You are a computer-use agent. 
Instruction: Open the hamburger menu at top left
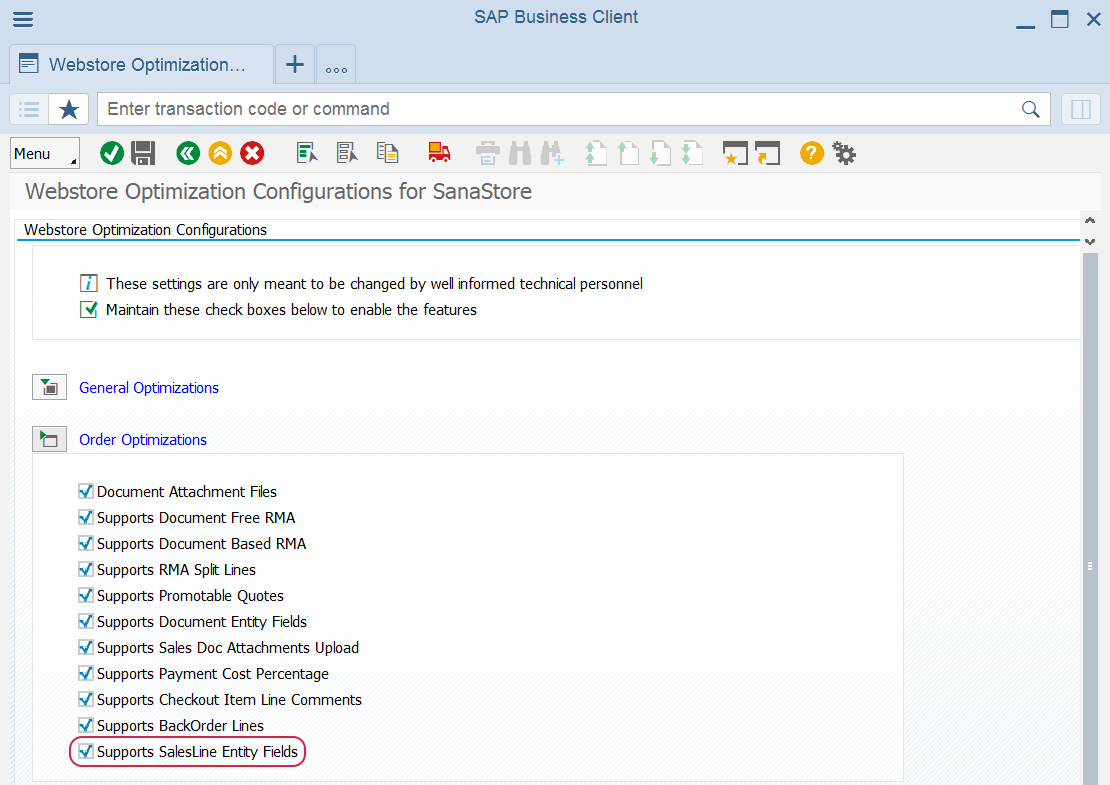point(22,19)
